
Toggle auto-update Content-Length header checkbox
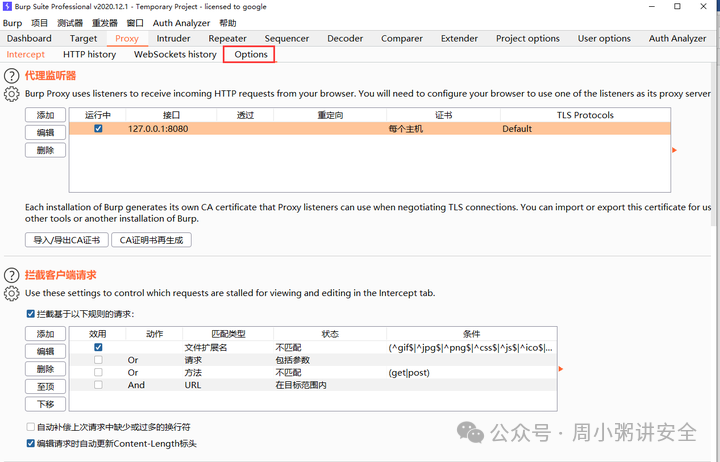(31, 444)
